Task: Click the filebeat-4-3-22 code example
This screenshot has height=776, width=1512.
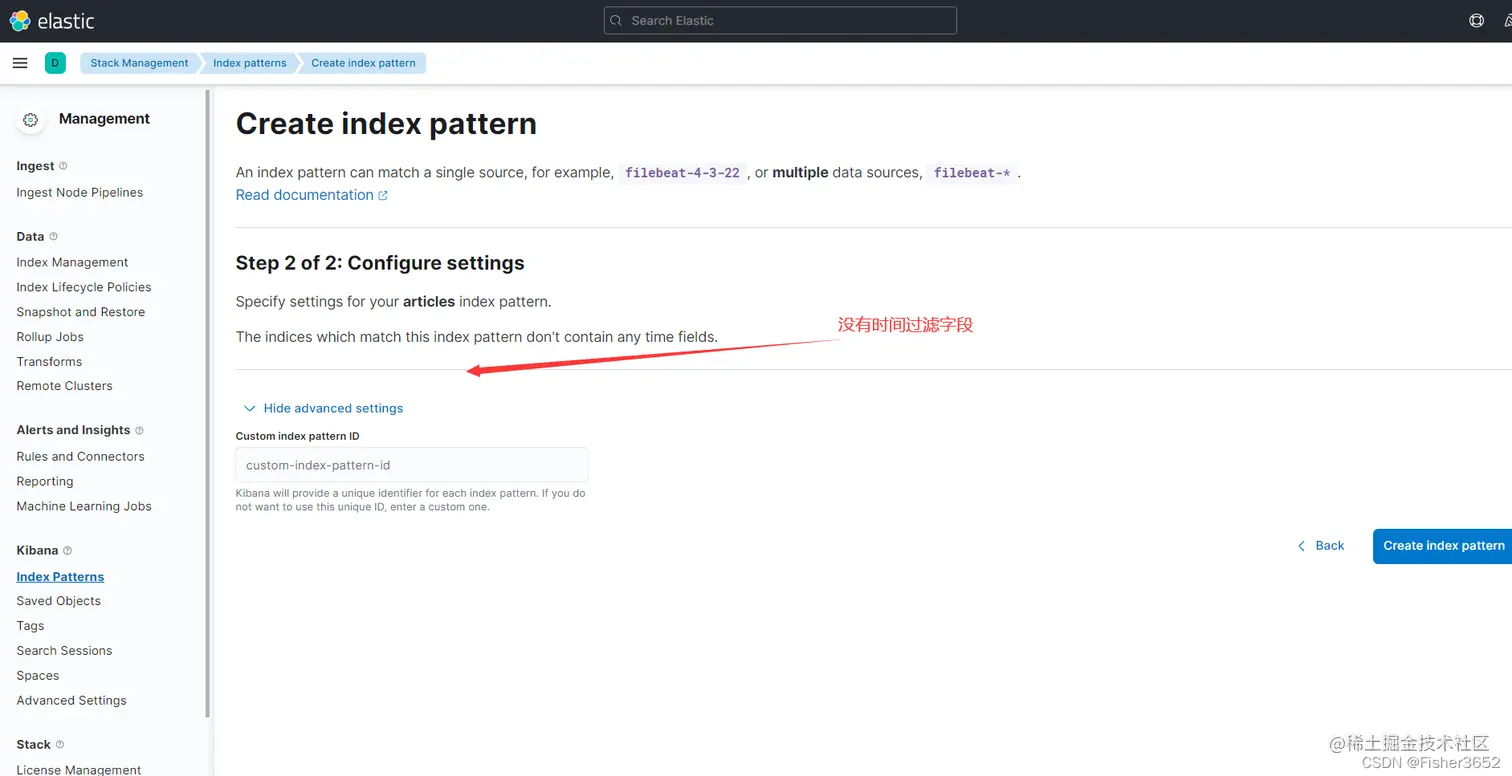Action: click(682, 173)
